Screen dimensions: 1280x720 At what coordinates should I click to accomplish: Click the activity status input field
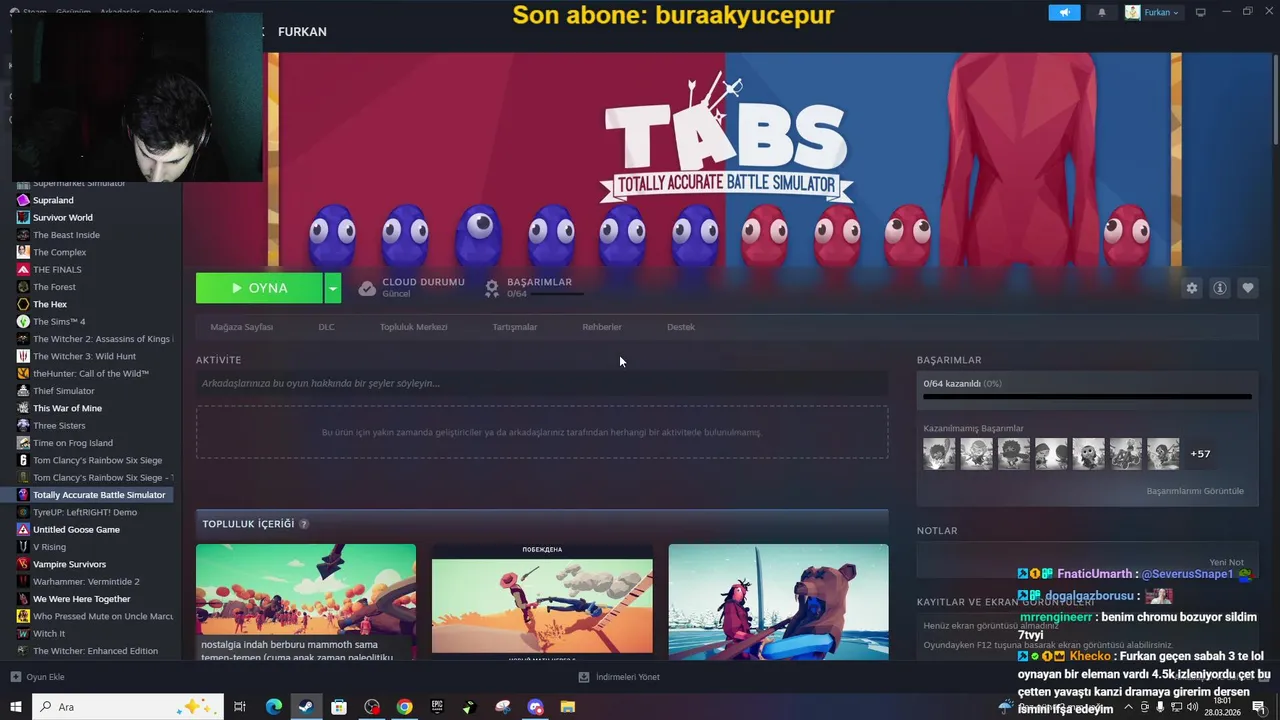click(542, 383)
